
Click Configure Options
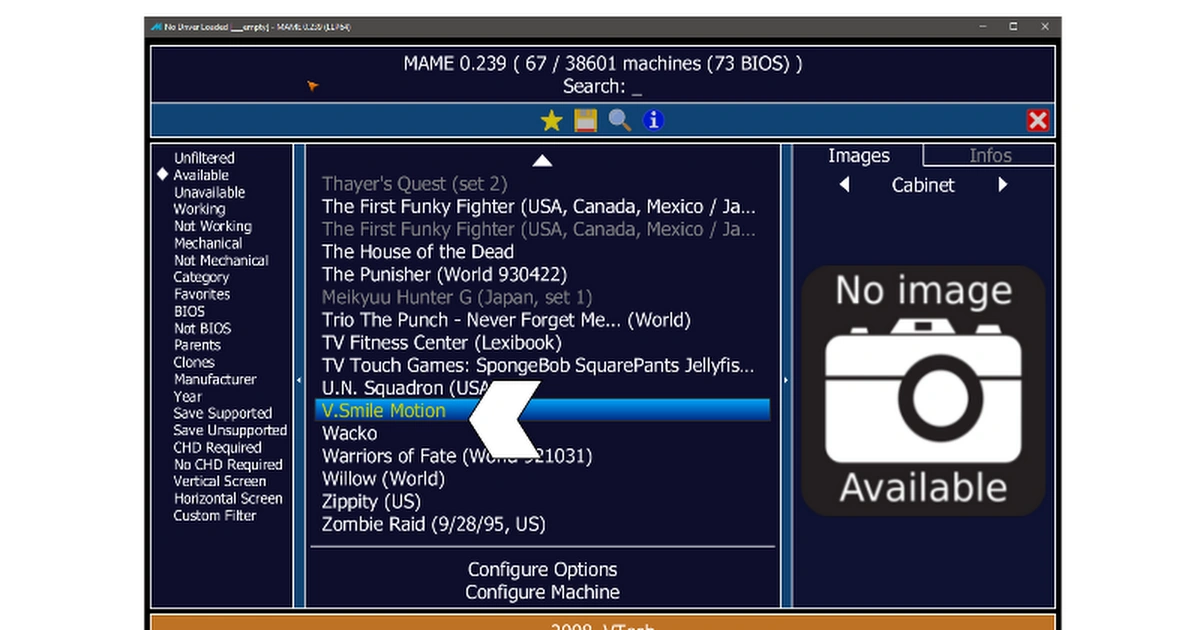542,569
